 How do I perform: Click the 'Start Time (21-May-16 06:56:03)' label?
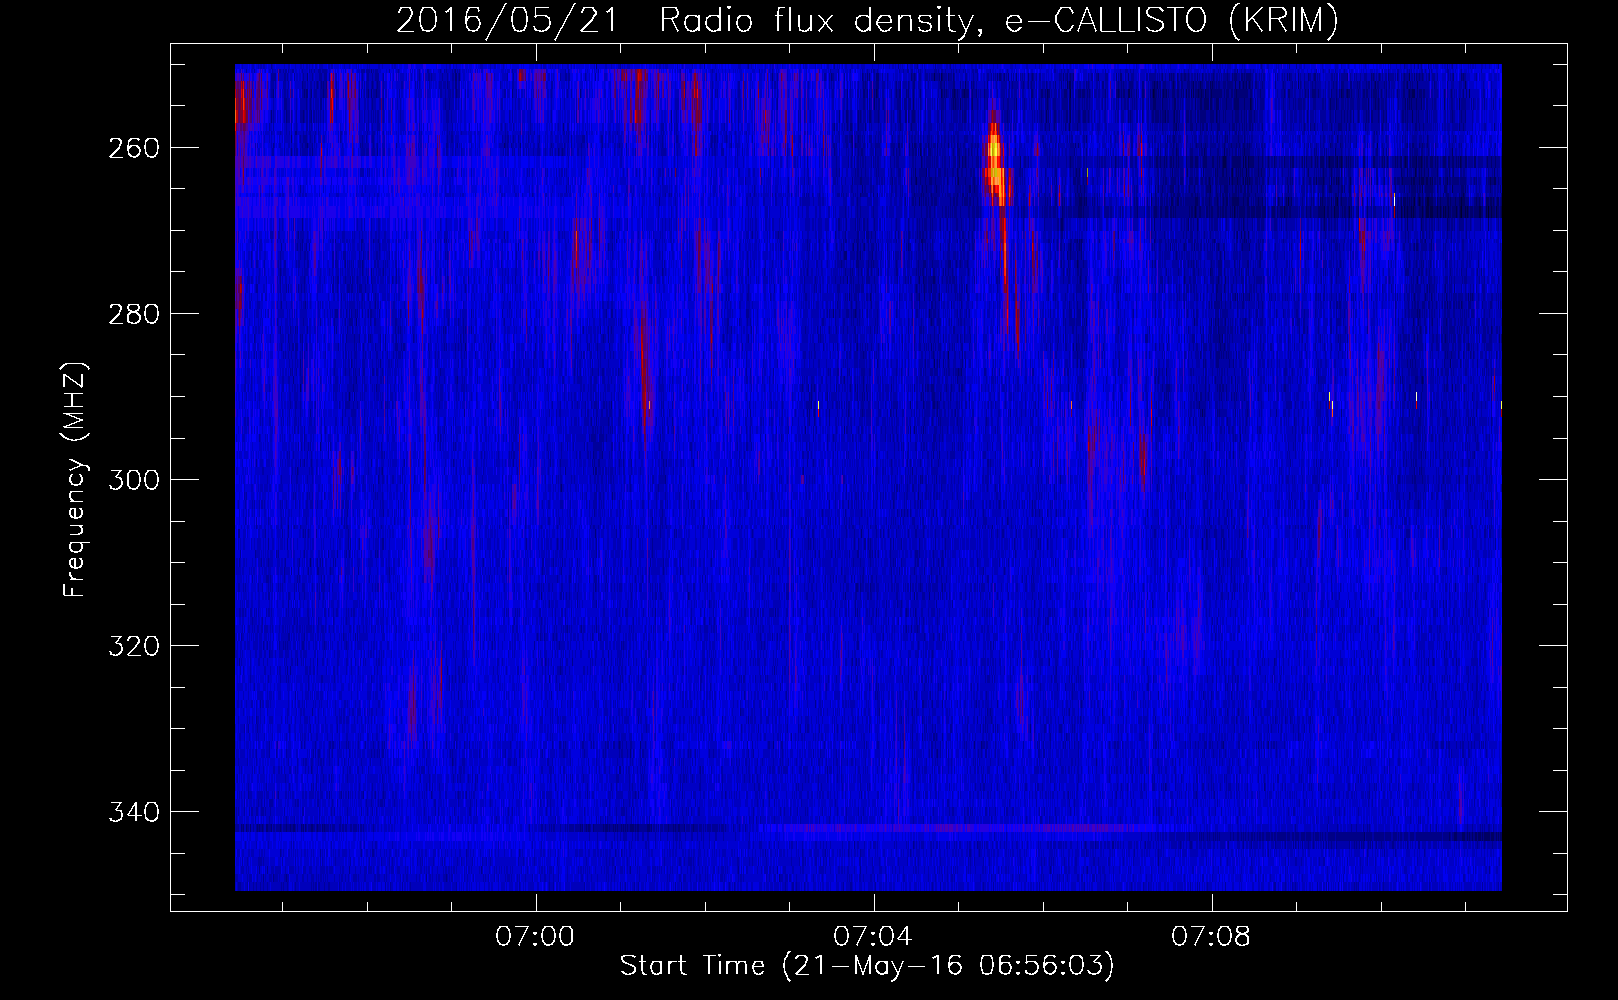pos(867,966)
